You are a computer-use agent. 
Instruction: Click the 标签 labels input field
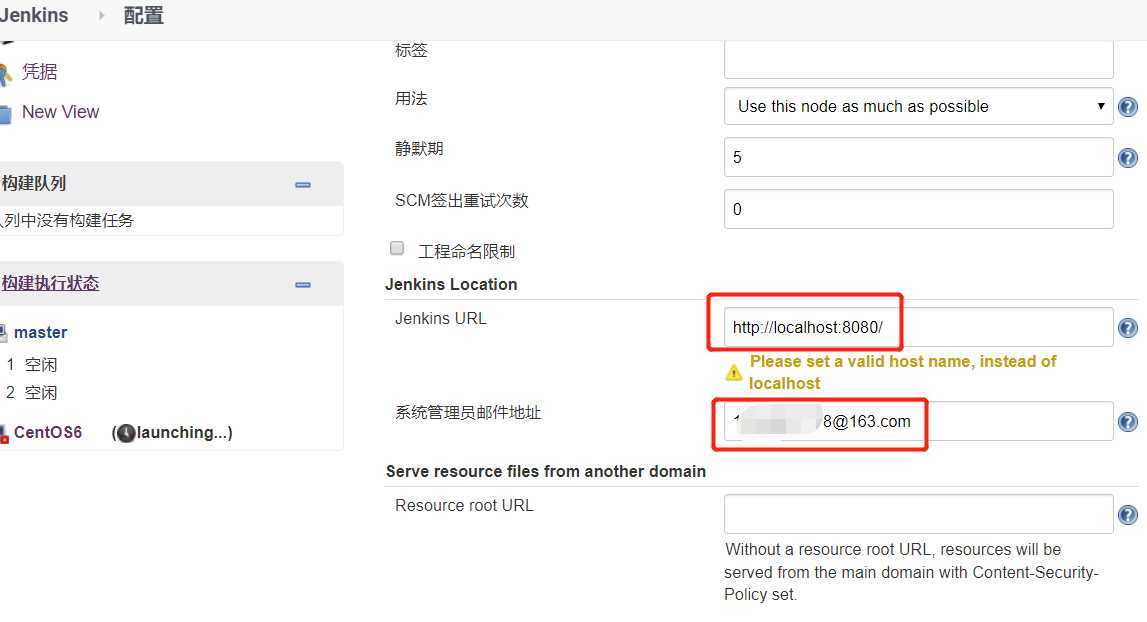click(919, 59)
